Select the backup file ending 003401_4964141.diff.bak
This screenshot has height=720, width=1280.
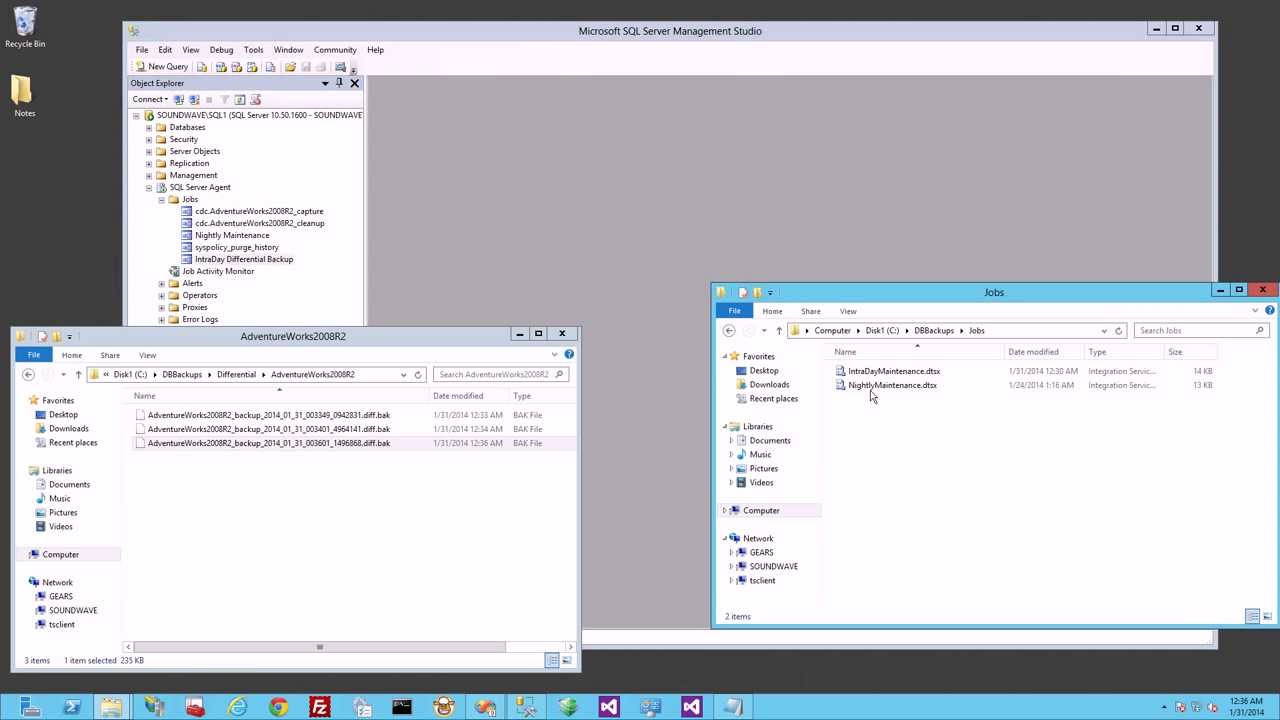[x=269, y=429]
